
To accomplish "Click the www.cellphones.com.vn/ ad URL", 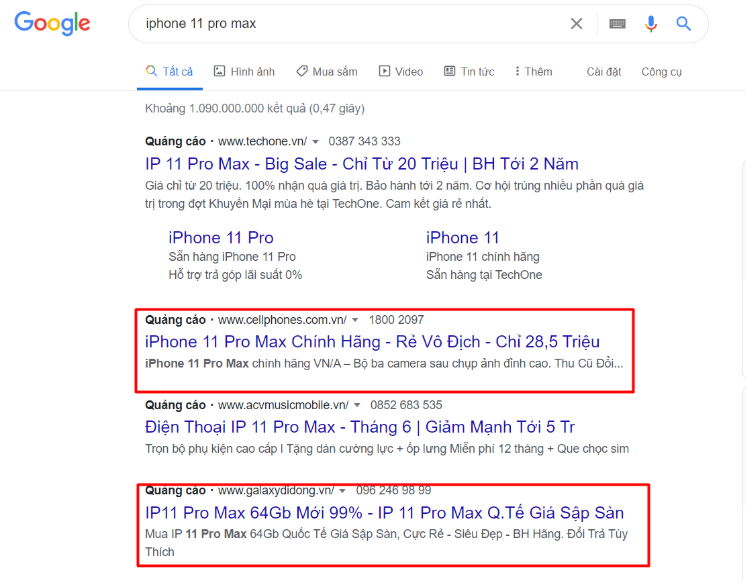I will 282,320.
